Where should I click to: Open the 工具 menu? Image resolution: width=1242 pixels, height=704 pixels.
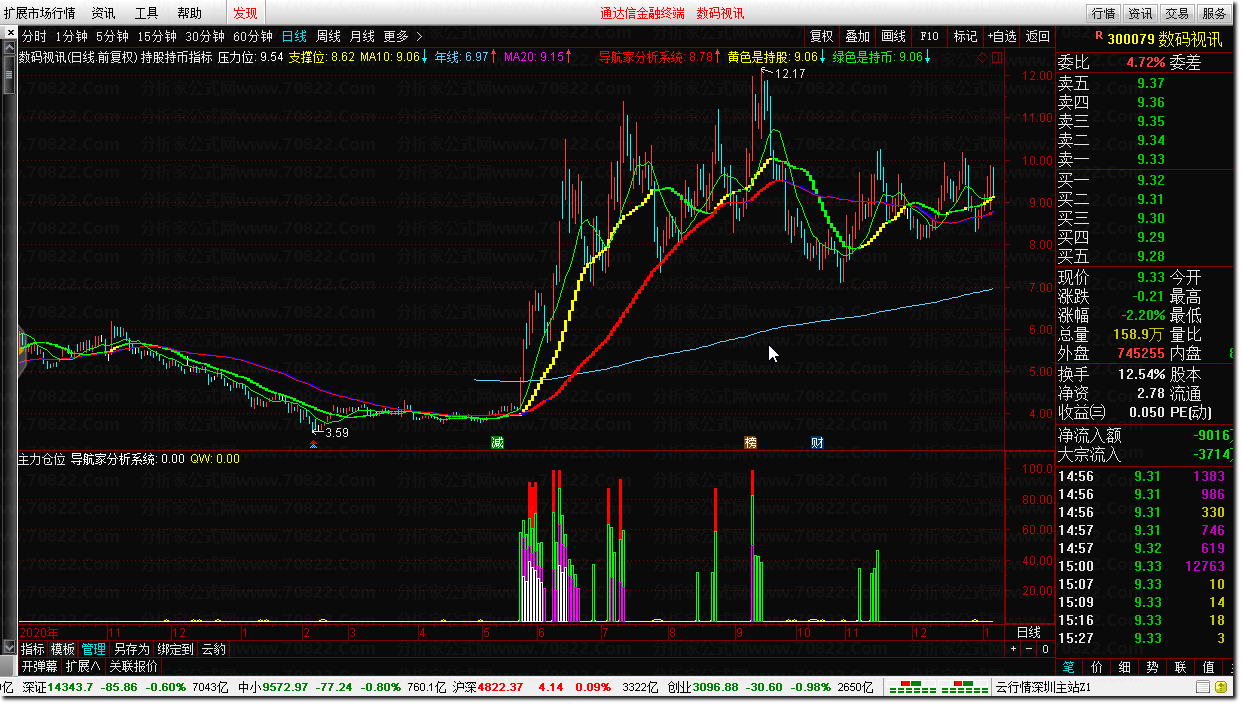coord(146,13)
